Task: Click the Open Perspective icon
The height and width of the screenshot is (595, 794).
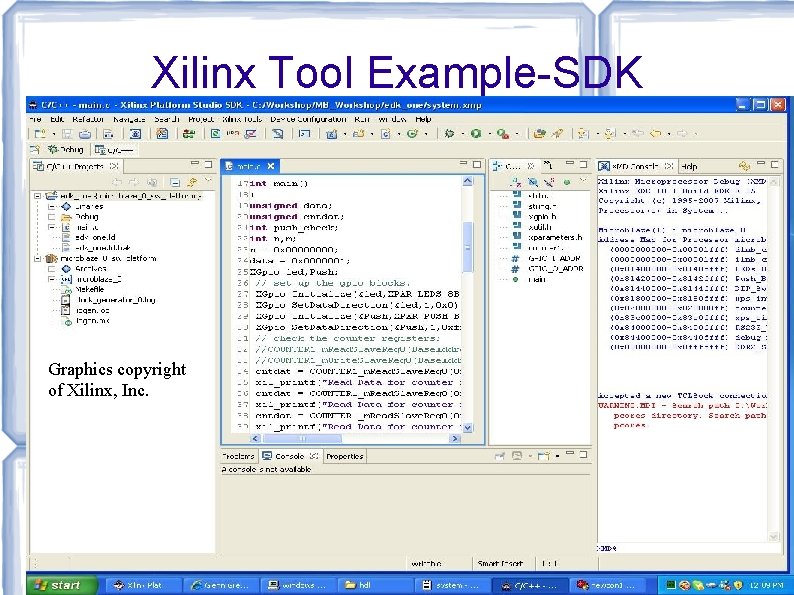Action: click(x=34, y=149)
